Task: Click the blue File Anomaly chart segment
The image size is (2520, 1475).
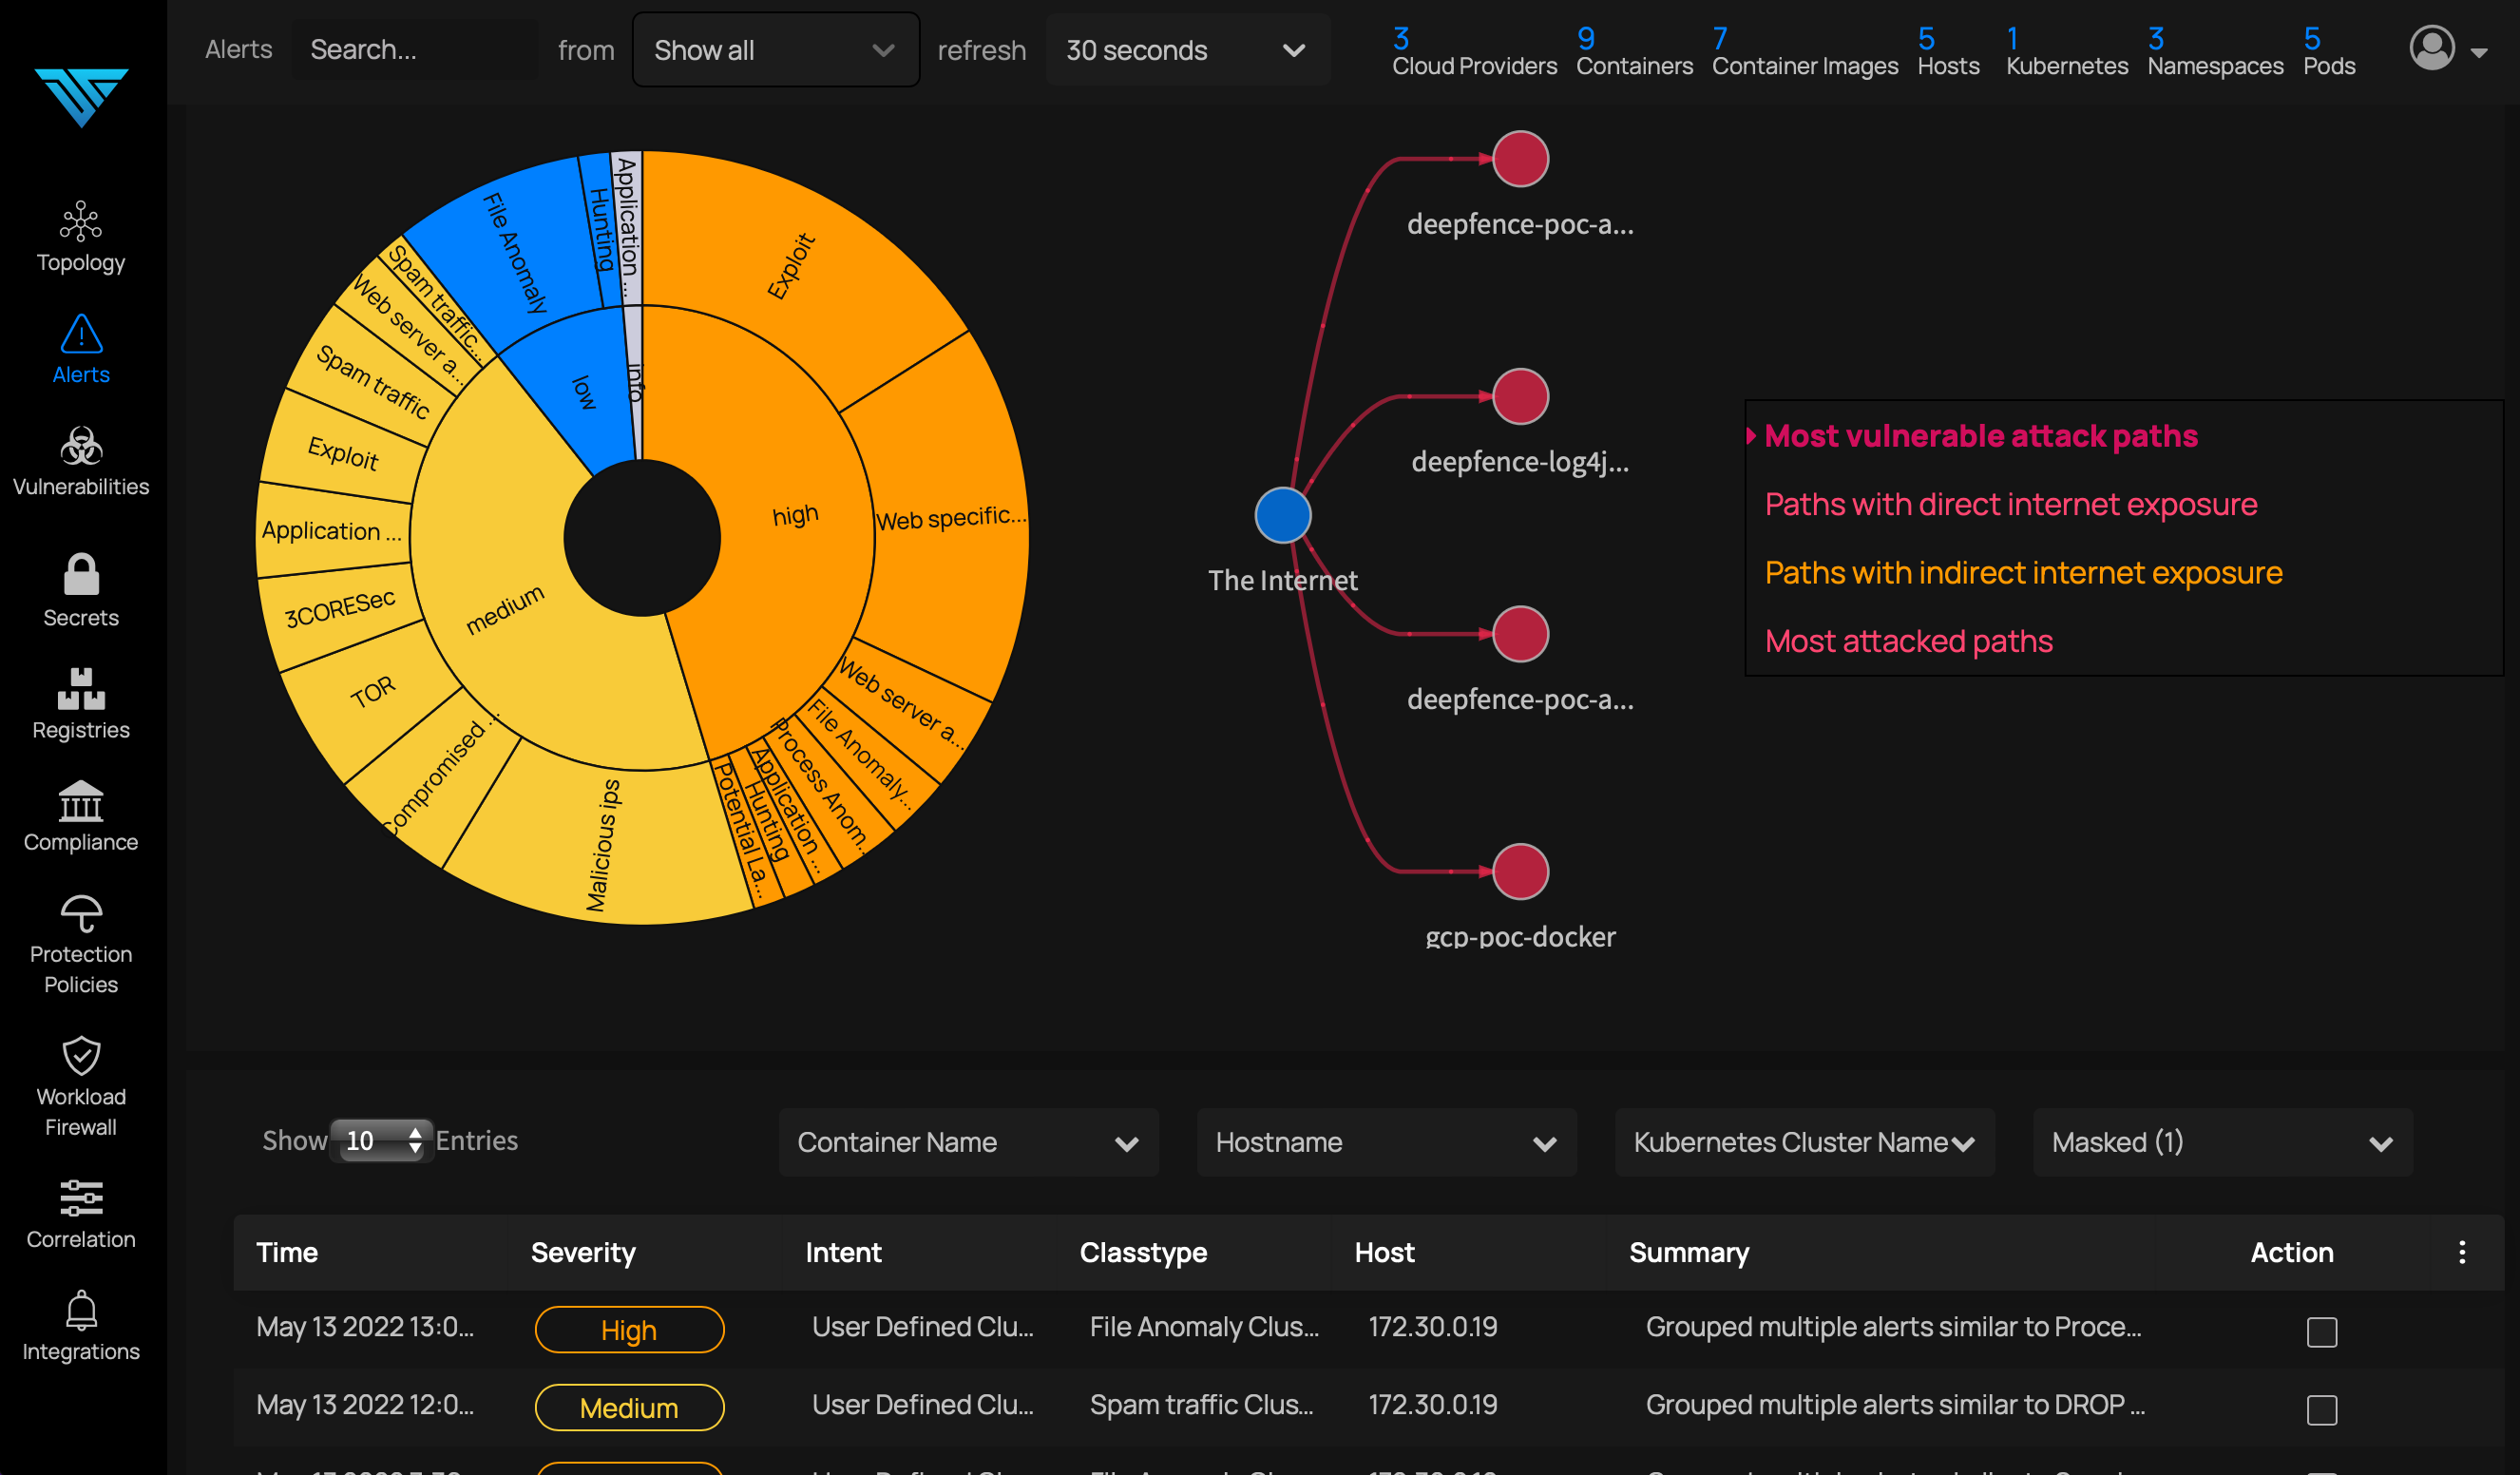Action: [515, 253]
